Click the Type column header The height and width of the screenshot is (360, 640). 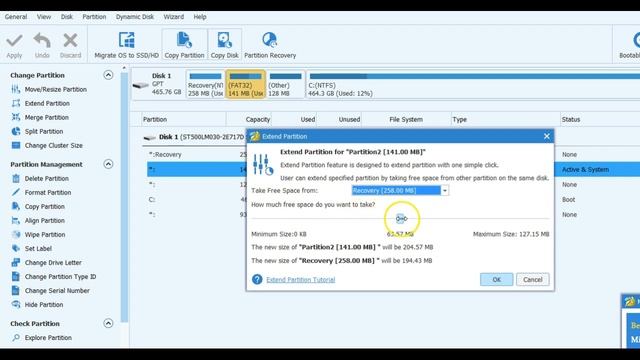[460, 120]
